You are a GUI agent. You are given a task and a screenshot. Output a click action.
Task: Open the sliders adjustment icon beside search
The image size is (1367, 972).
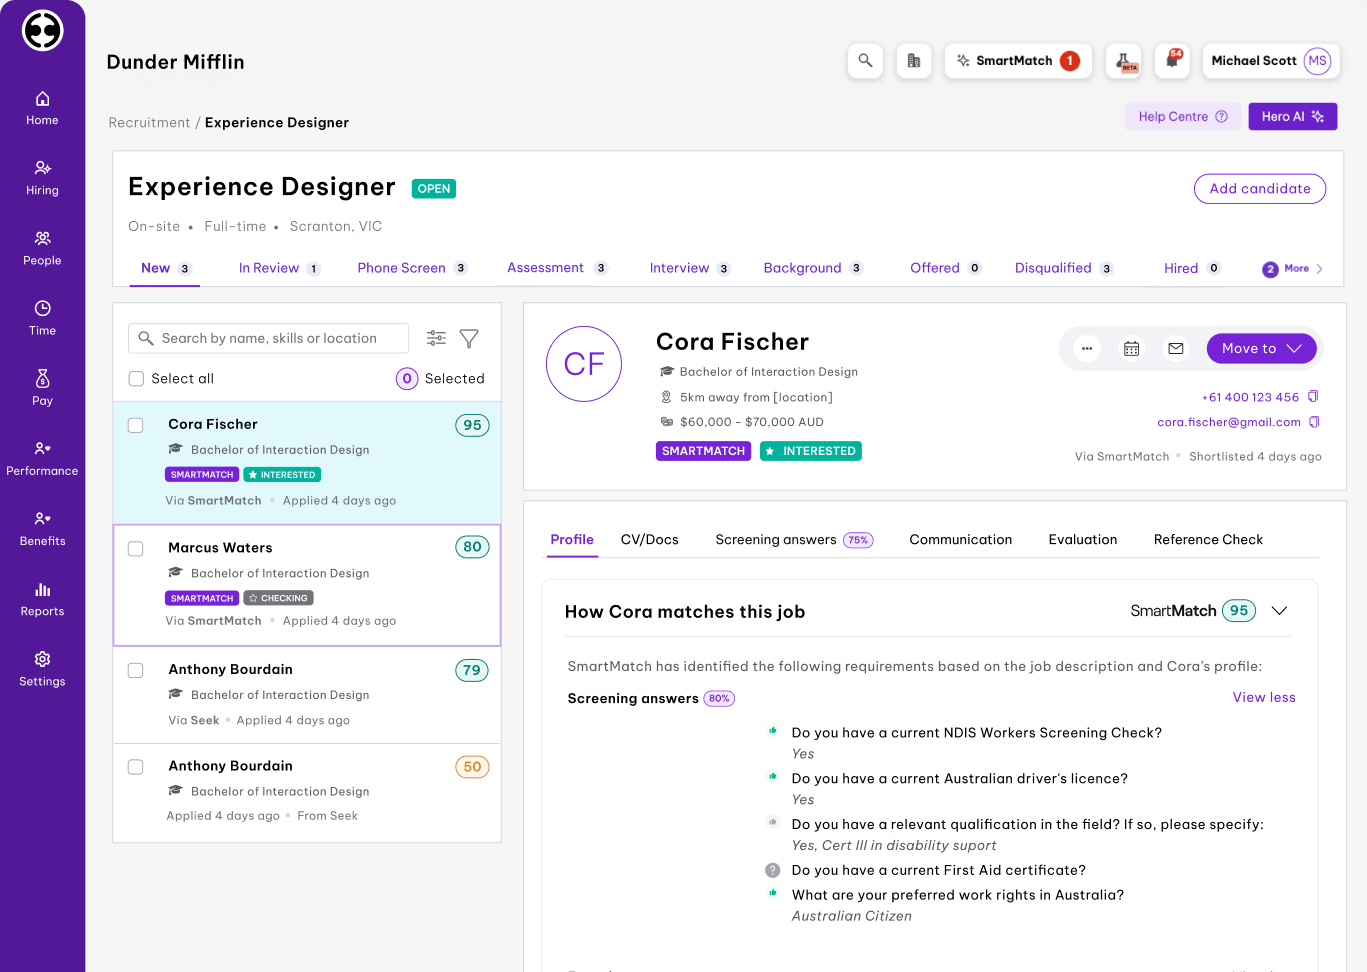436,339
